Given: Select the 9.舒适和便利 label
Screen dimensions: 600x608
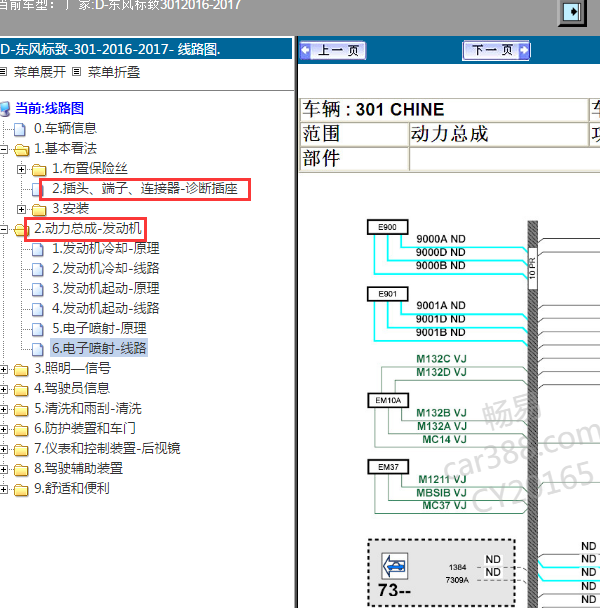Looking at the screenshot, I should click(72, 488).
